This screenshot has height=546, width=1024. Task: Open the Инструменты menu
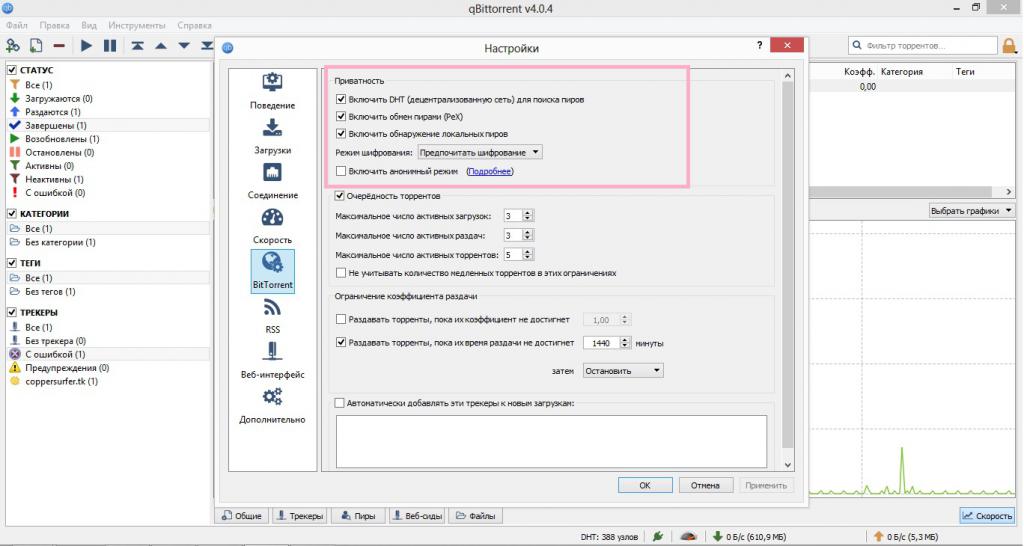click(136, 25)
